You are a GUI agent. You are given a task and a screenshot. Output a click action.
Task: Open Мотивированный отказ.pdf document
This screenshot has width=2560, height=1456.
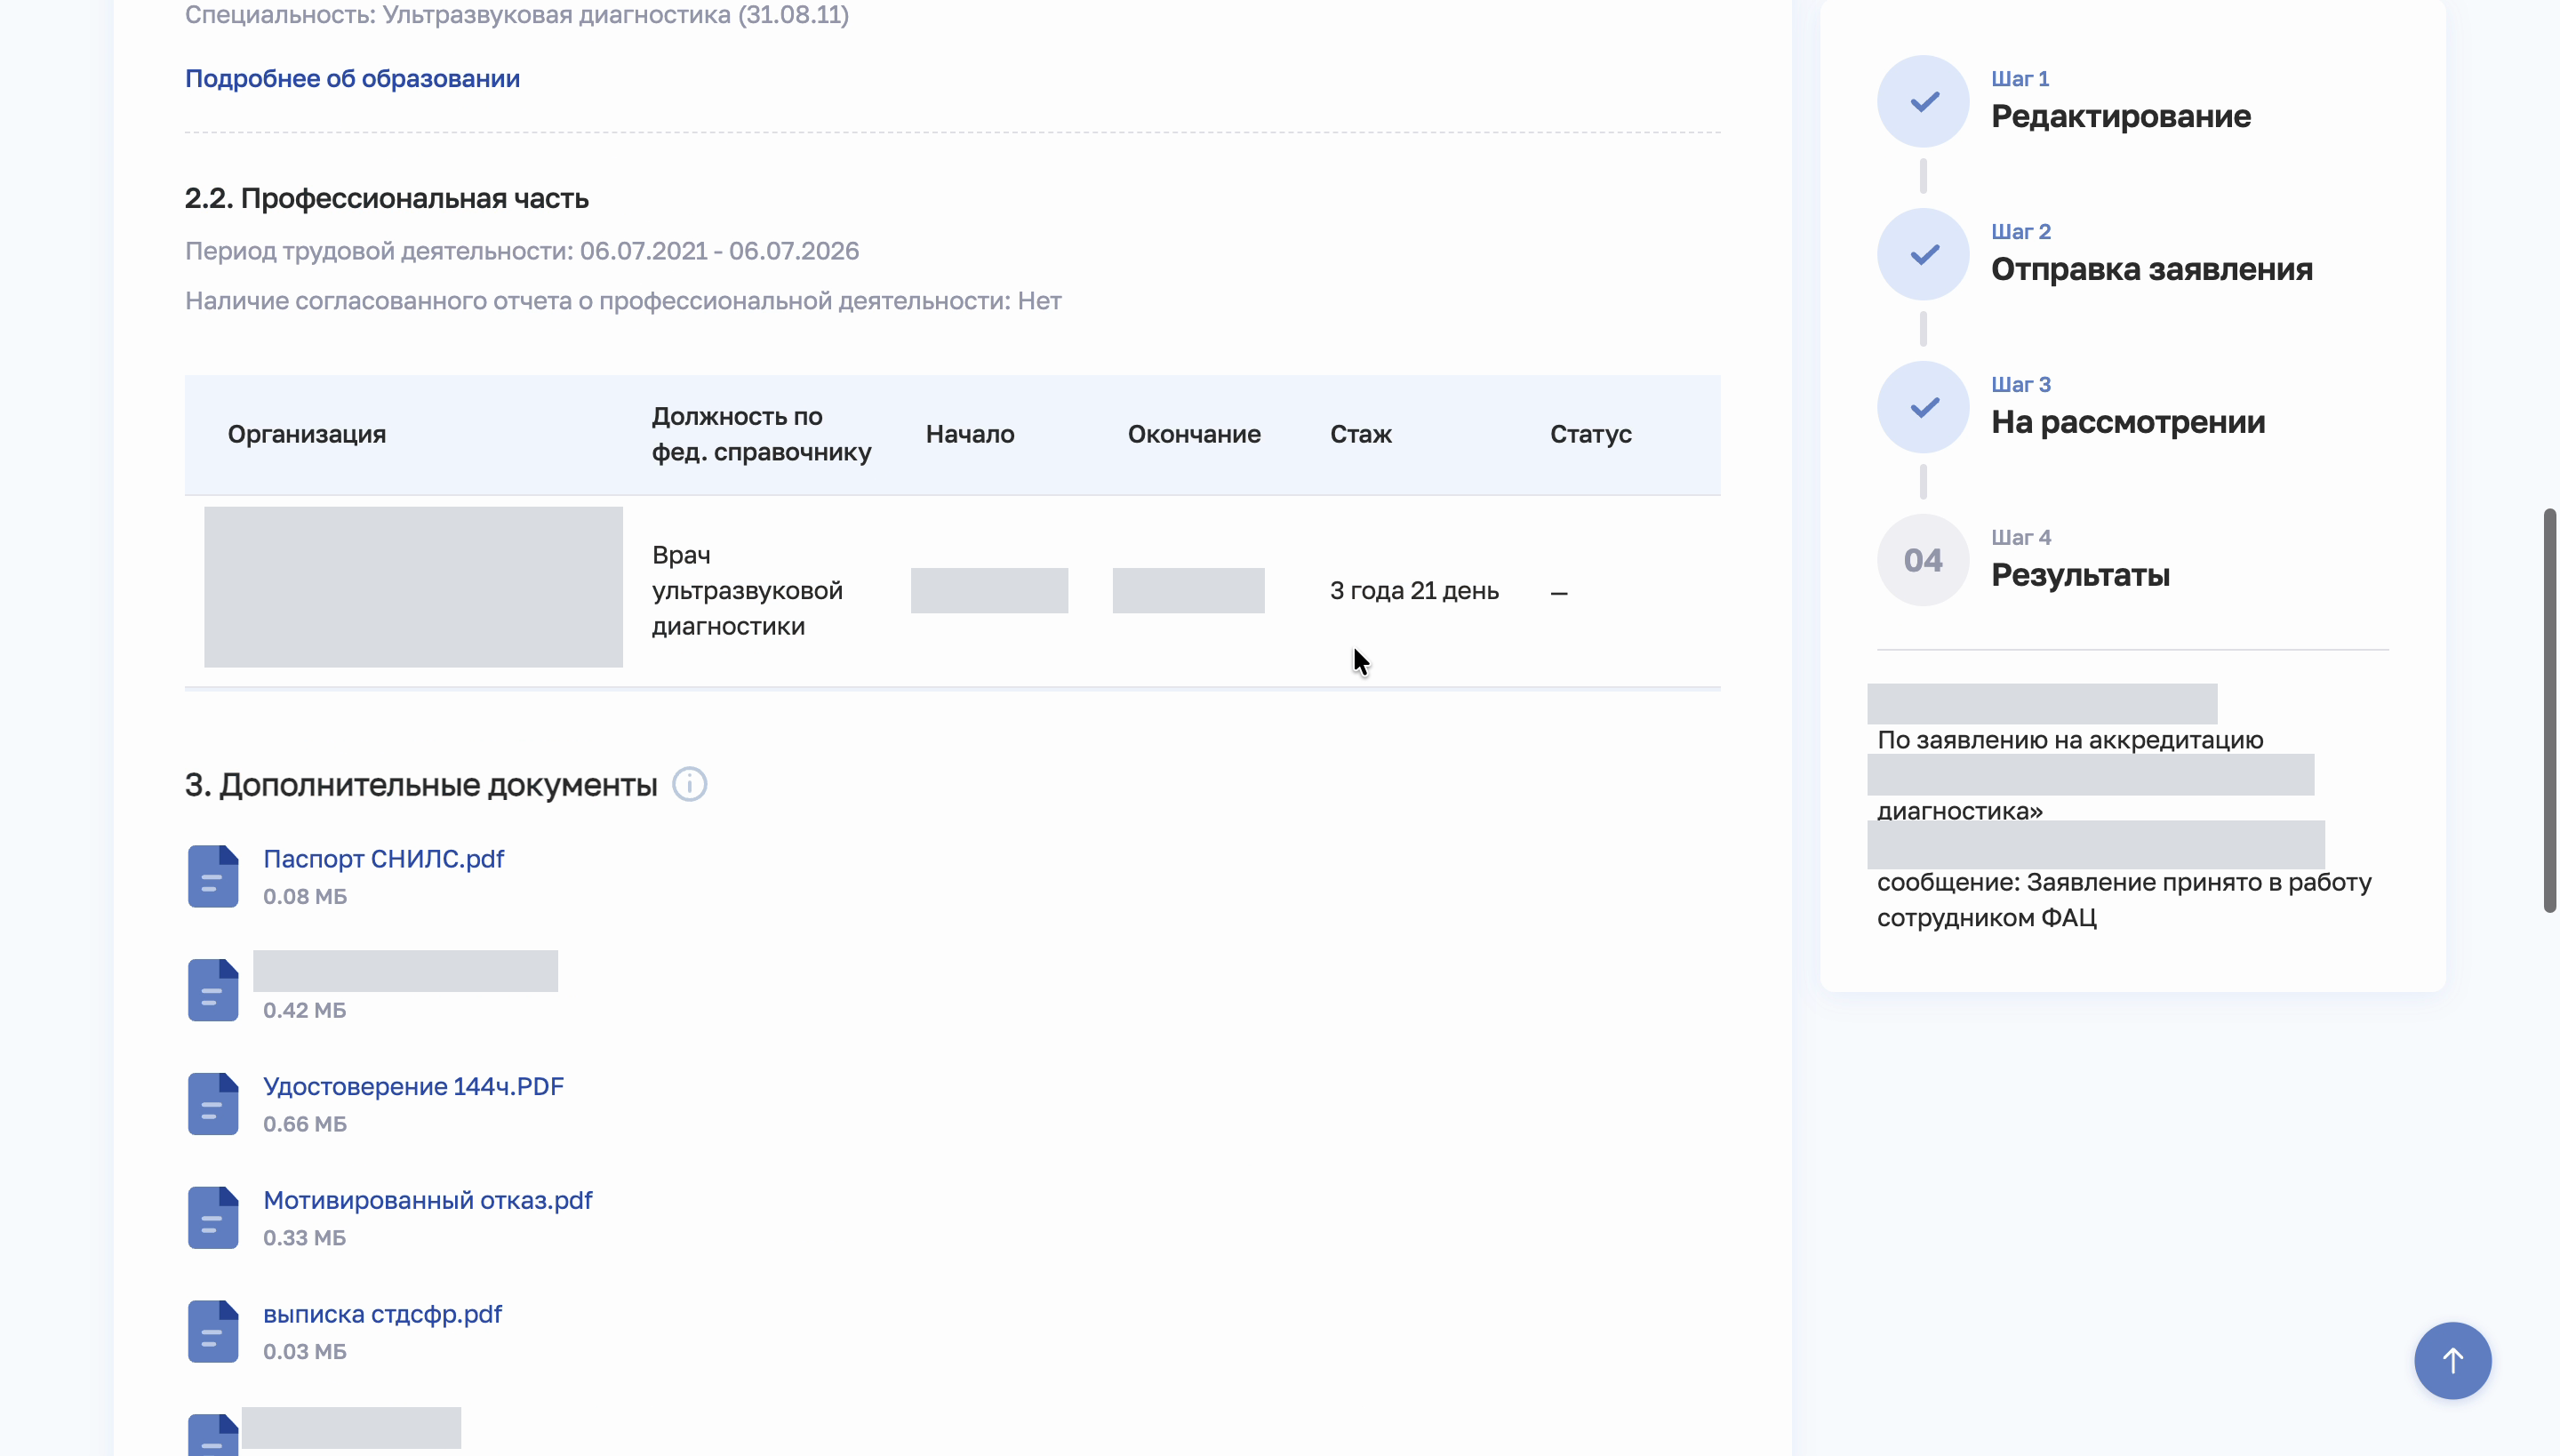pos(427,1200)
